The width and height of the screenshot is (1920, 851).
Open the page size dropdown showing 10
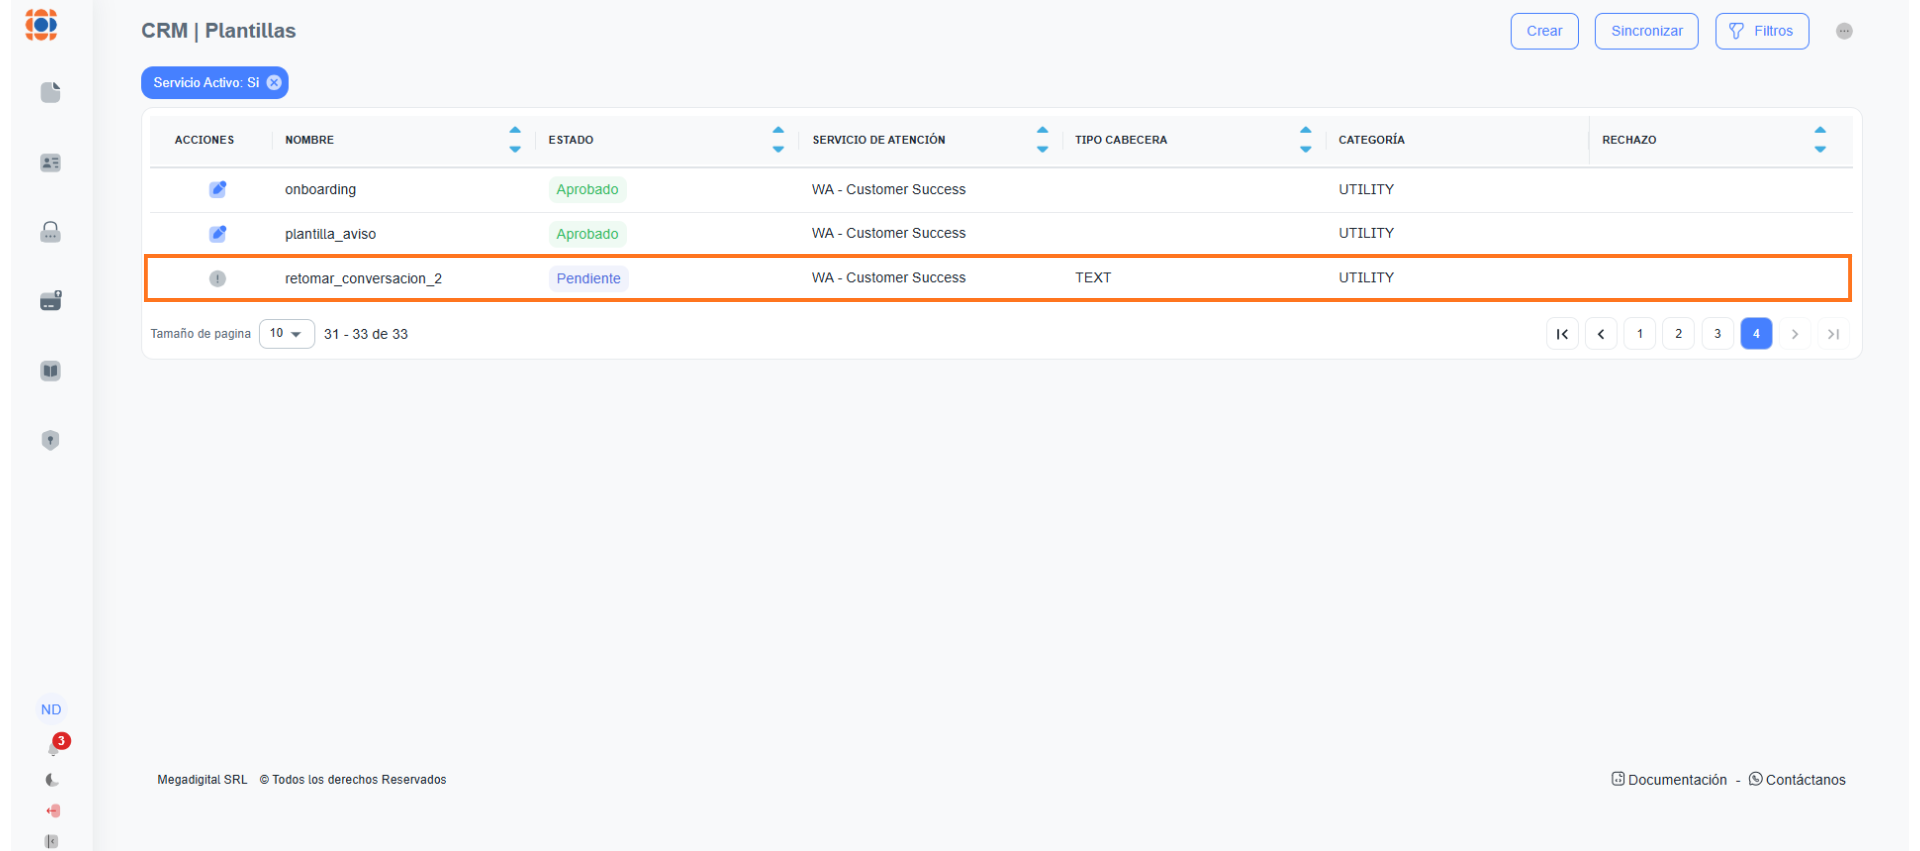(286, 334)
